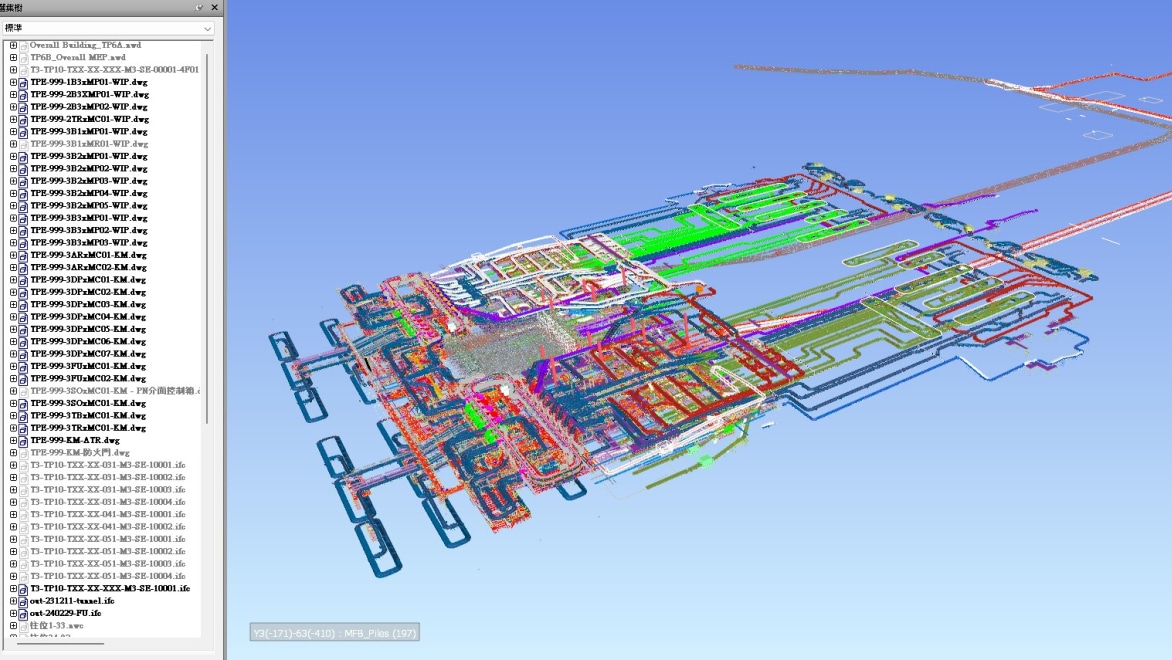
Task: Expand the TPE-999-3TBxMC01-KM.dwg node
Action: pyautogui.click(x=13, y=416)
